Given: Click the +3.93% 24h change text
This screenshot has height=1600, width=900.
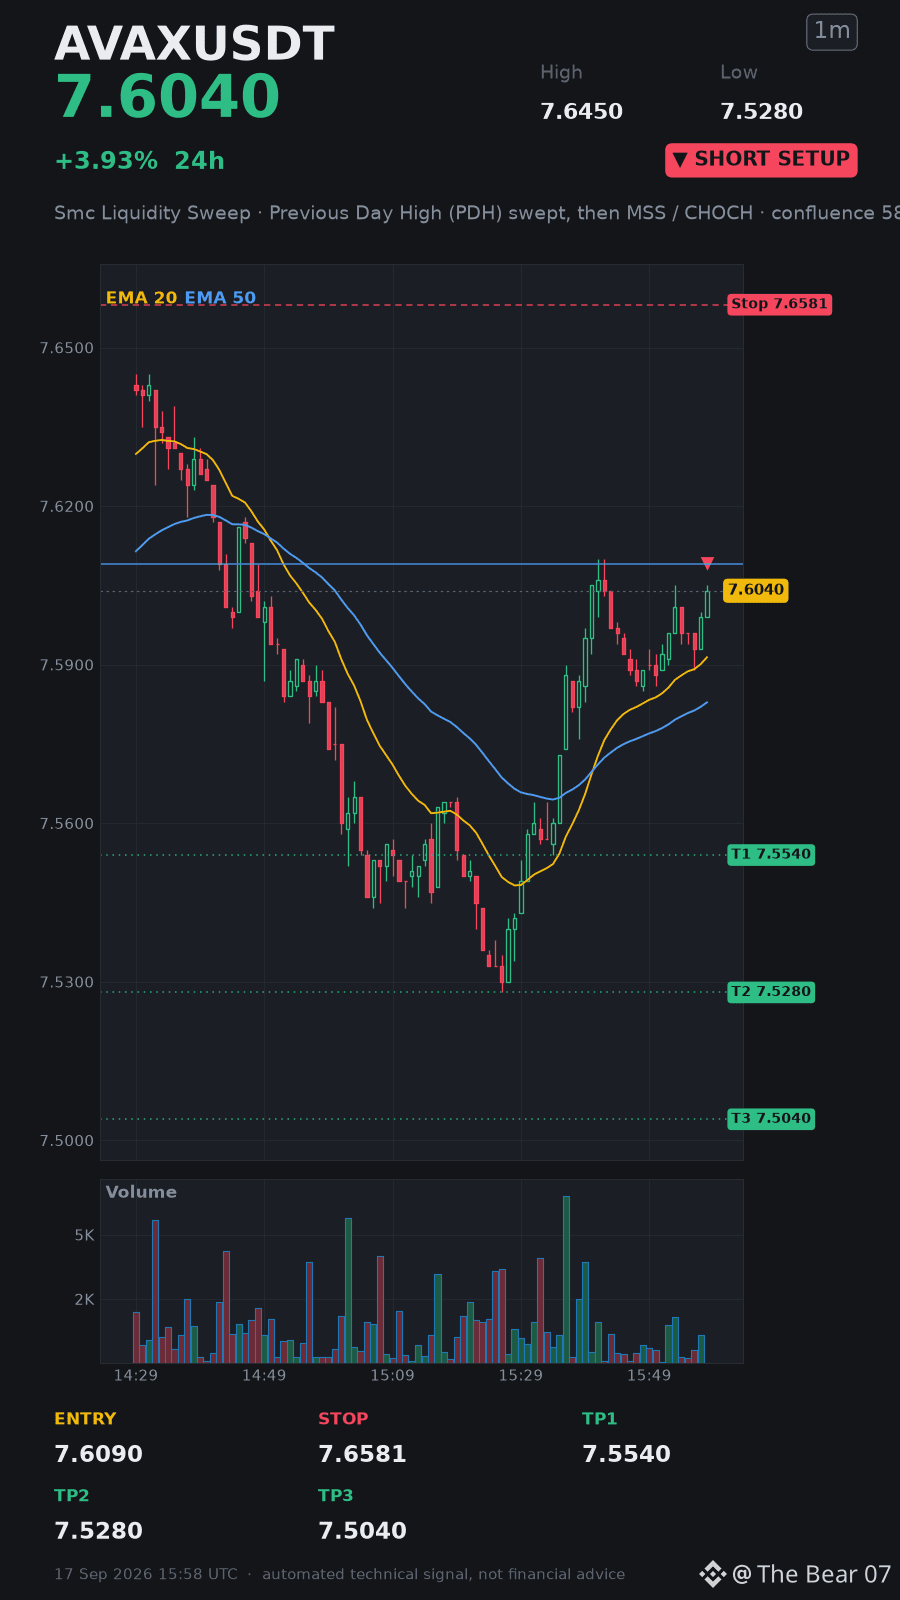Looking at the screenshot, I should pyautogui.click(x=139, y=161).
